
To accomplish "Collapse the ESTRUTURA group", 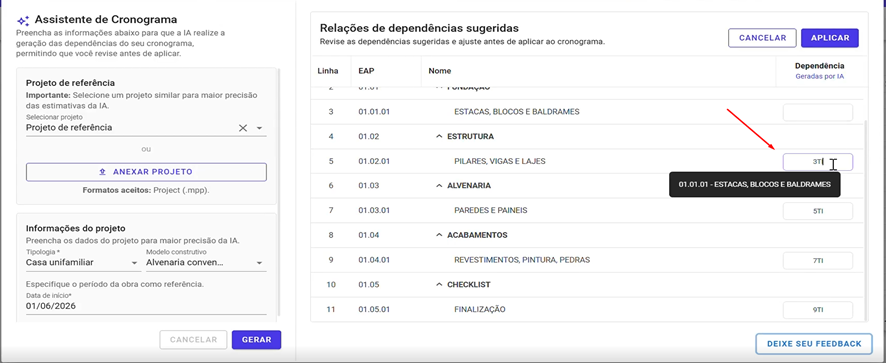I will [438, 136].
